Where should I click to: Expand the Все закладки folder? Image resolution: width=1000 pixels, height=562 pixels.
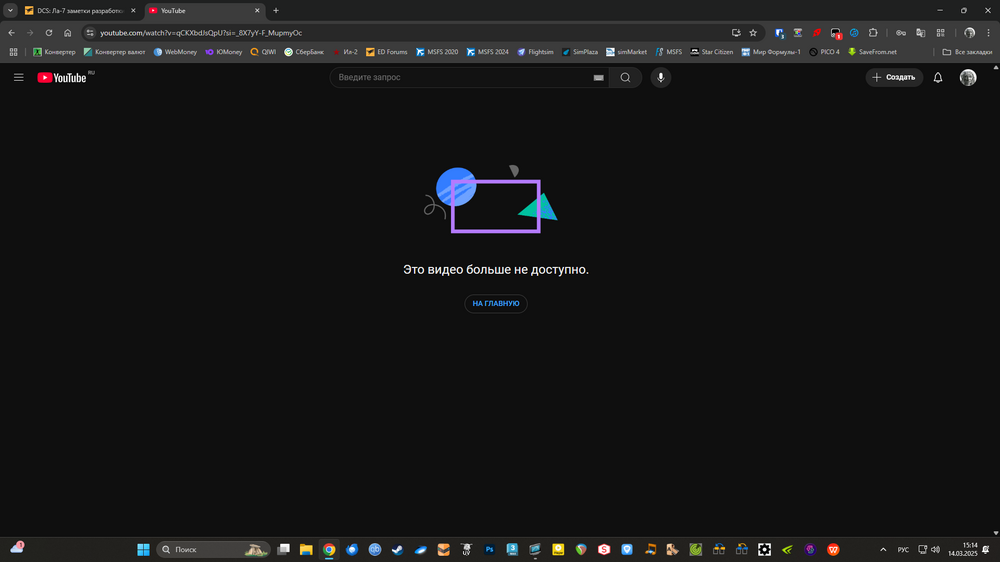coord(967,52)
